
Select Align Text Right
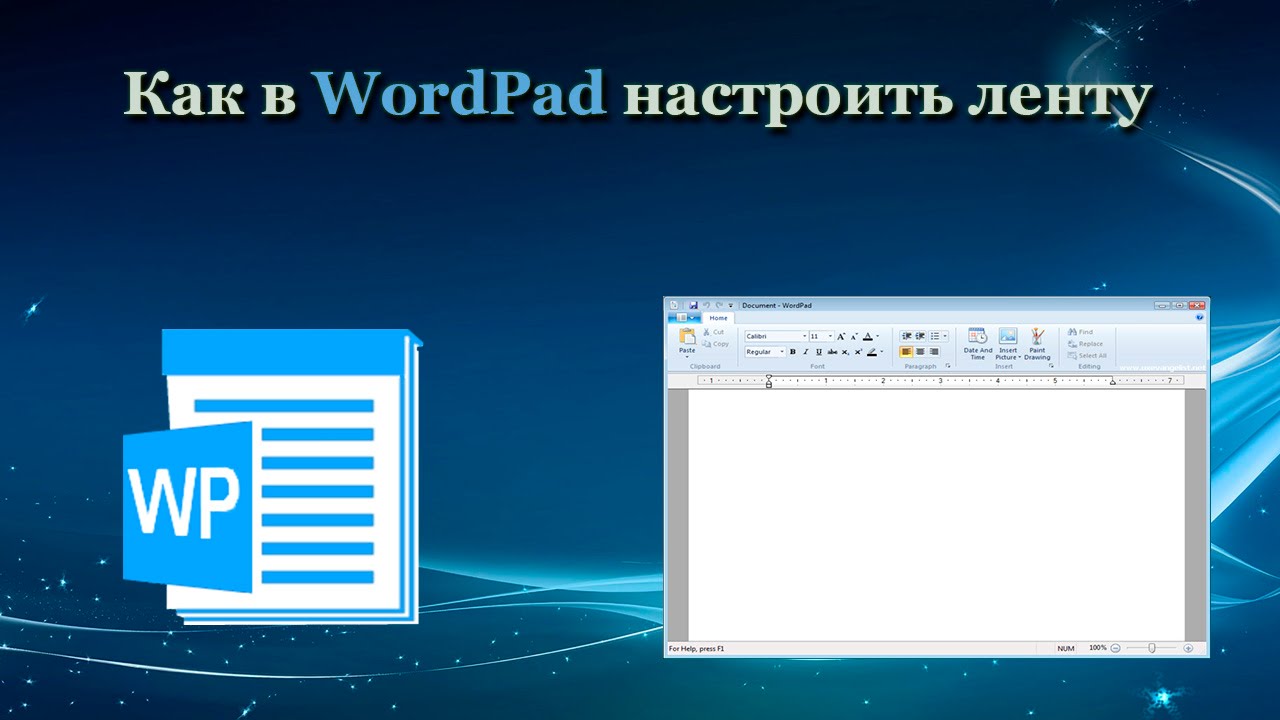934,352
